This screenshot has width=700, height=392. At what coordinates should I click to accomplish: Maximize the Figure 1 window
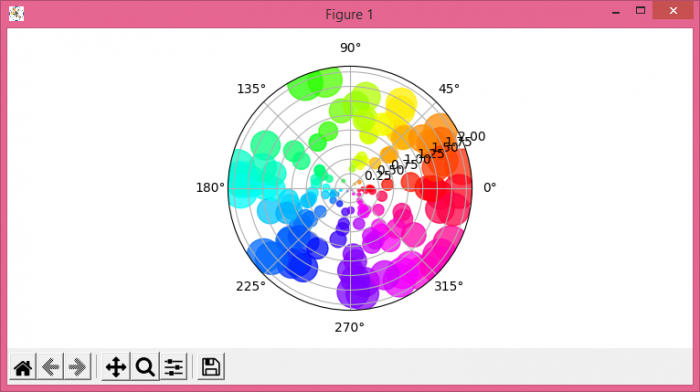pos(641,11)
